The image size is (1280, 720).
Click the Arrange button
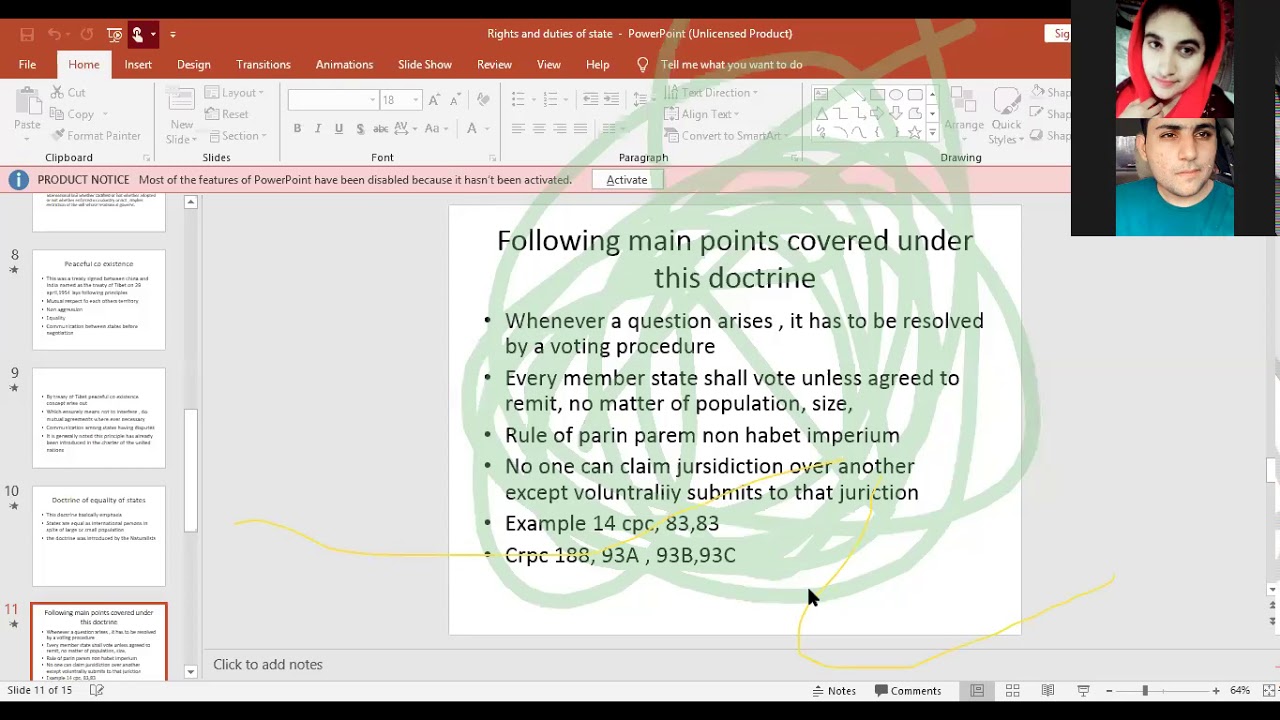click(x=964, y=114)
